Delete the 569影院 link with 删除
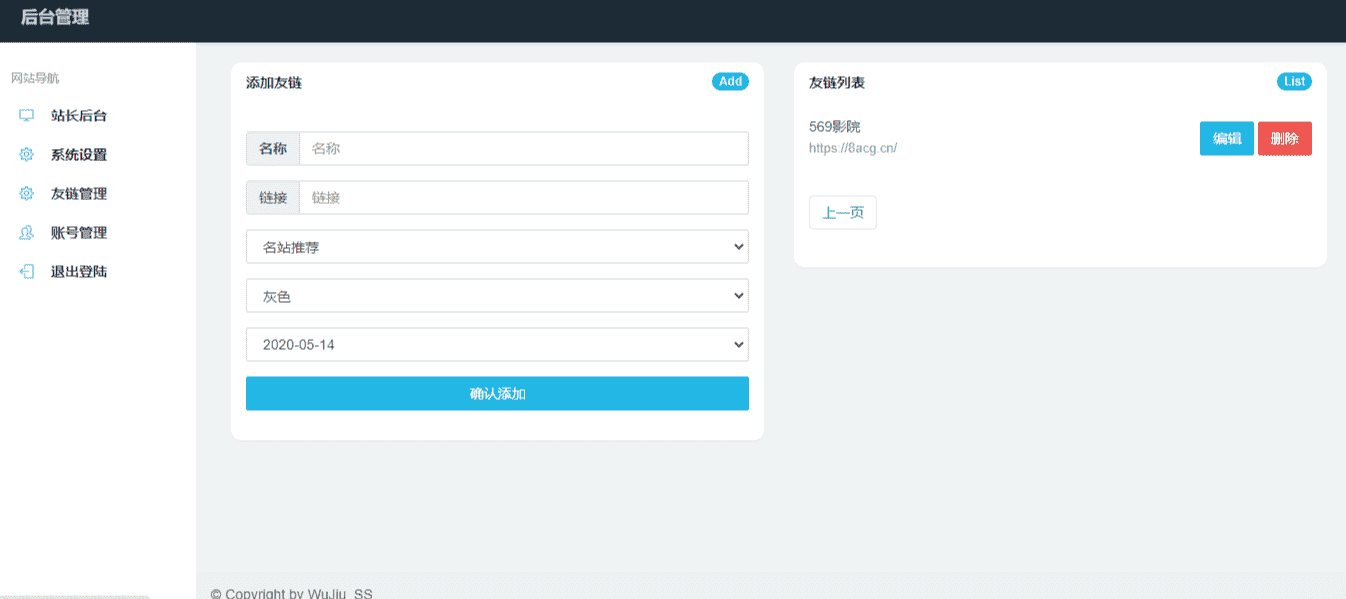 click(x=1285, y=139)
